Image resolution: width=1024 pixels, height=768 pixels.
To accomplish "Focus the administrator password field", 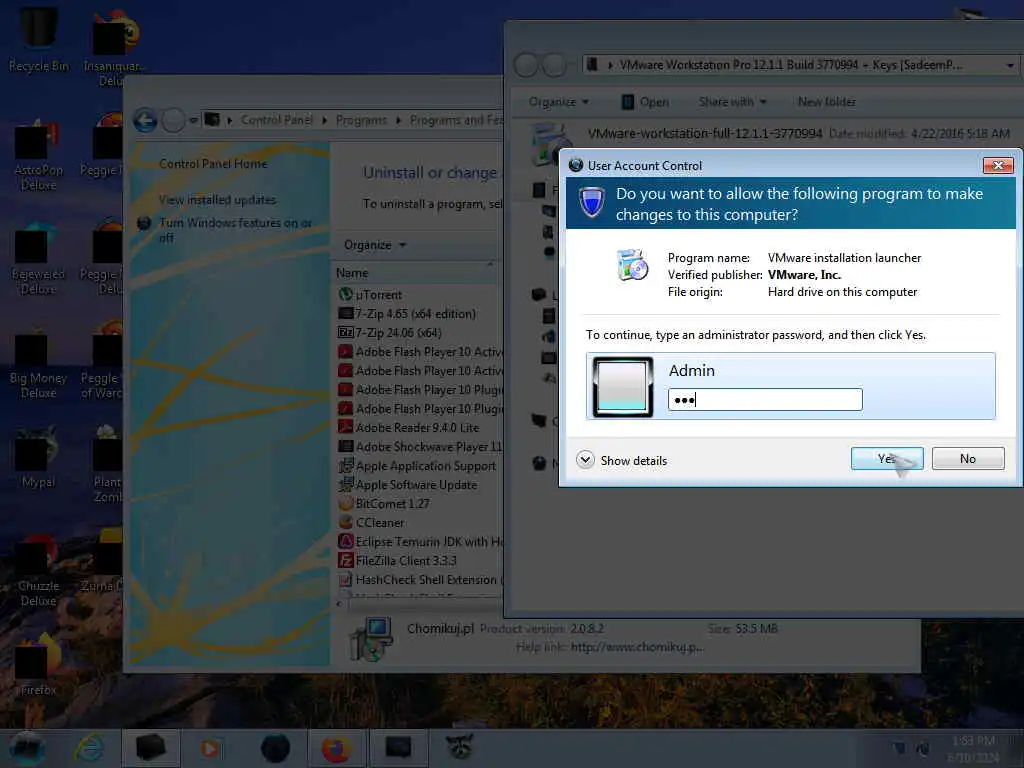I will point(765,400).
